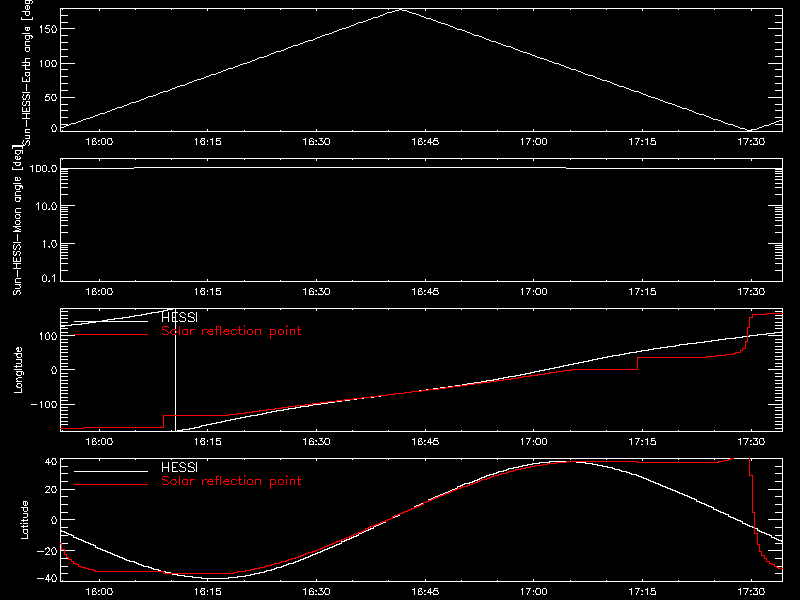The height and width of the screenshot is (600, 800).
Task: Click the red legend line sample in Latitude plot
Action: click(x=111, y=485)
